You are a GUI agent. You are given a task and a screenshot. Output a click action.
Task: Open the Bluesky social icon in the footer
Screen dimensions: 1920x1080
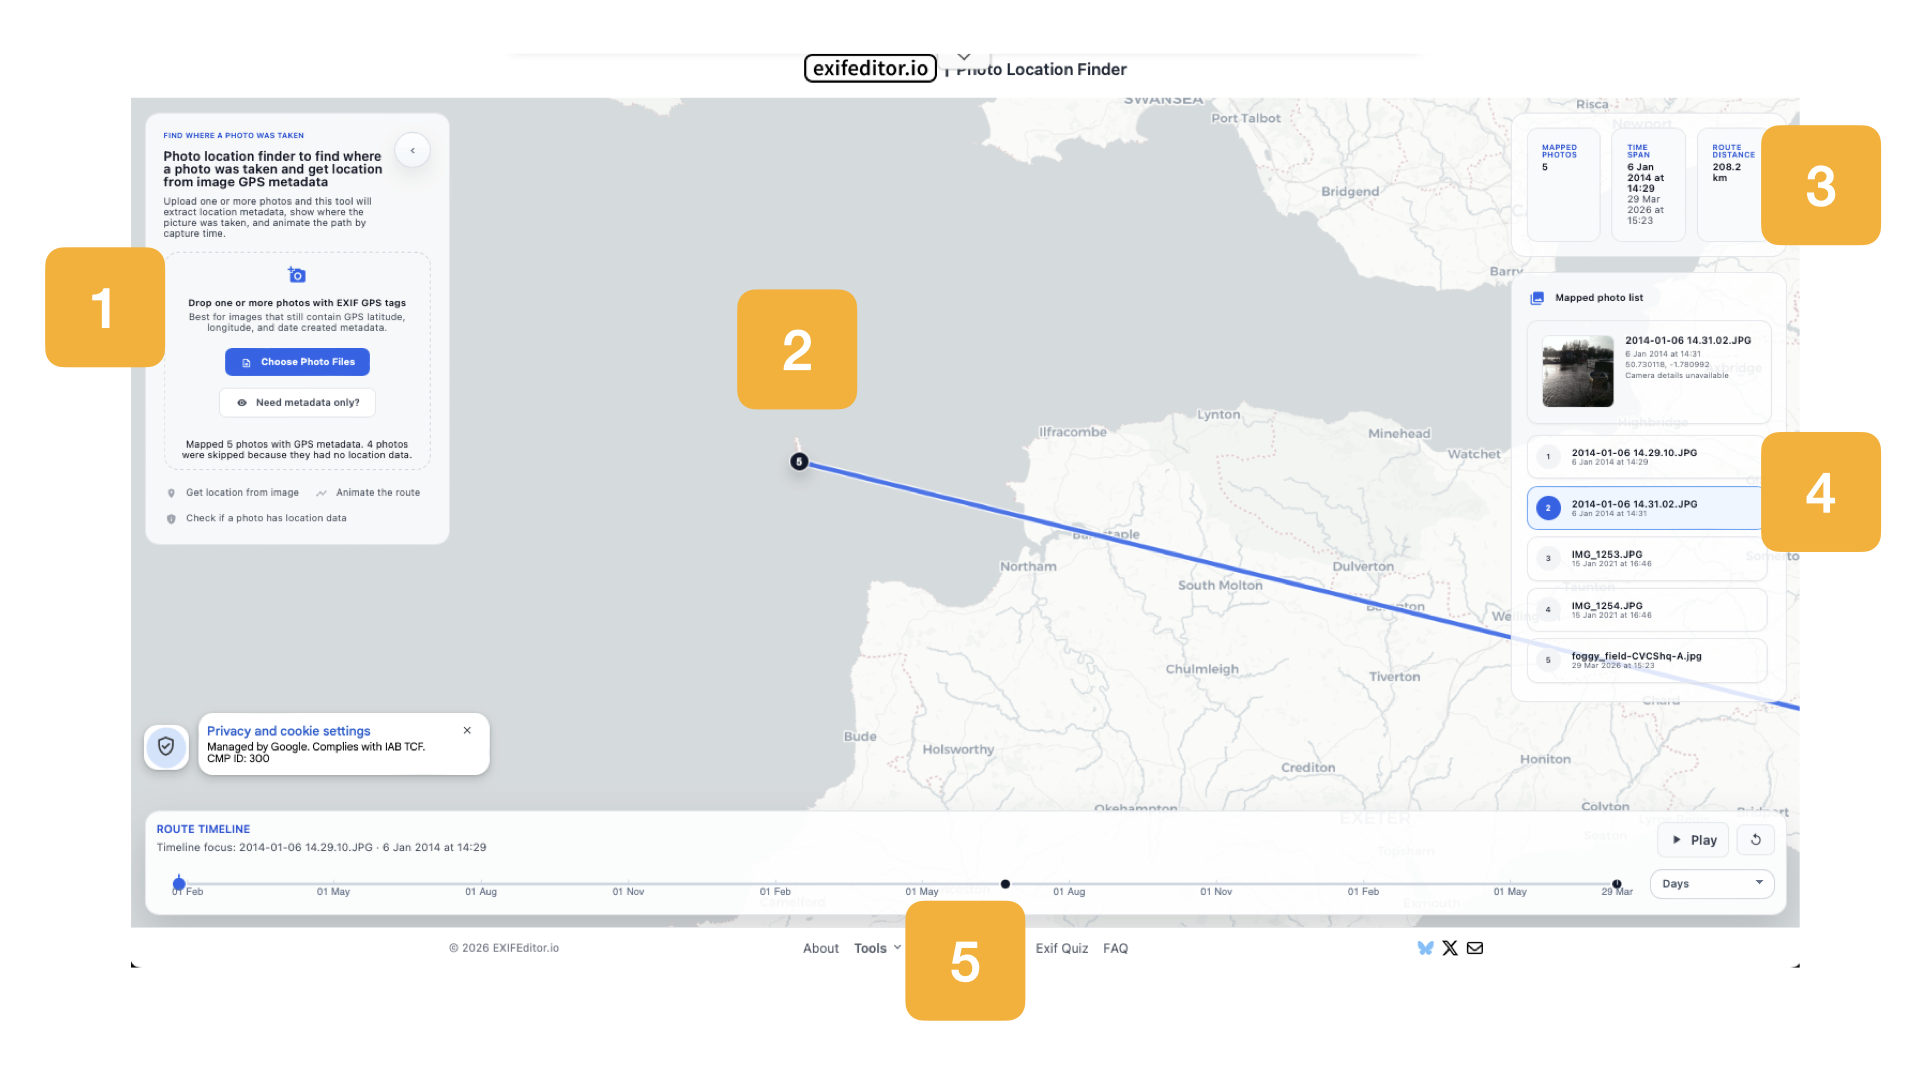1425,947
